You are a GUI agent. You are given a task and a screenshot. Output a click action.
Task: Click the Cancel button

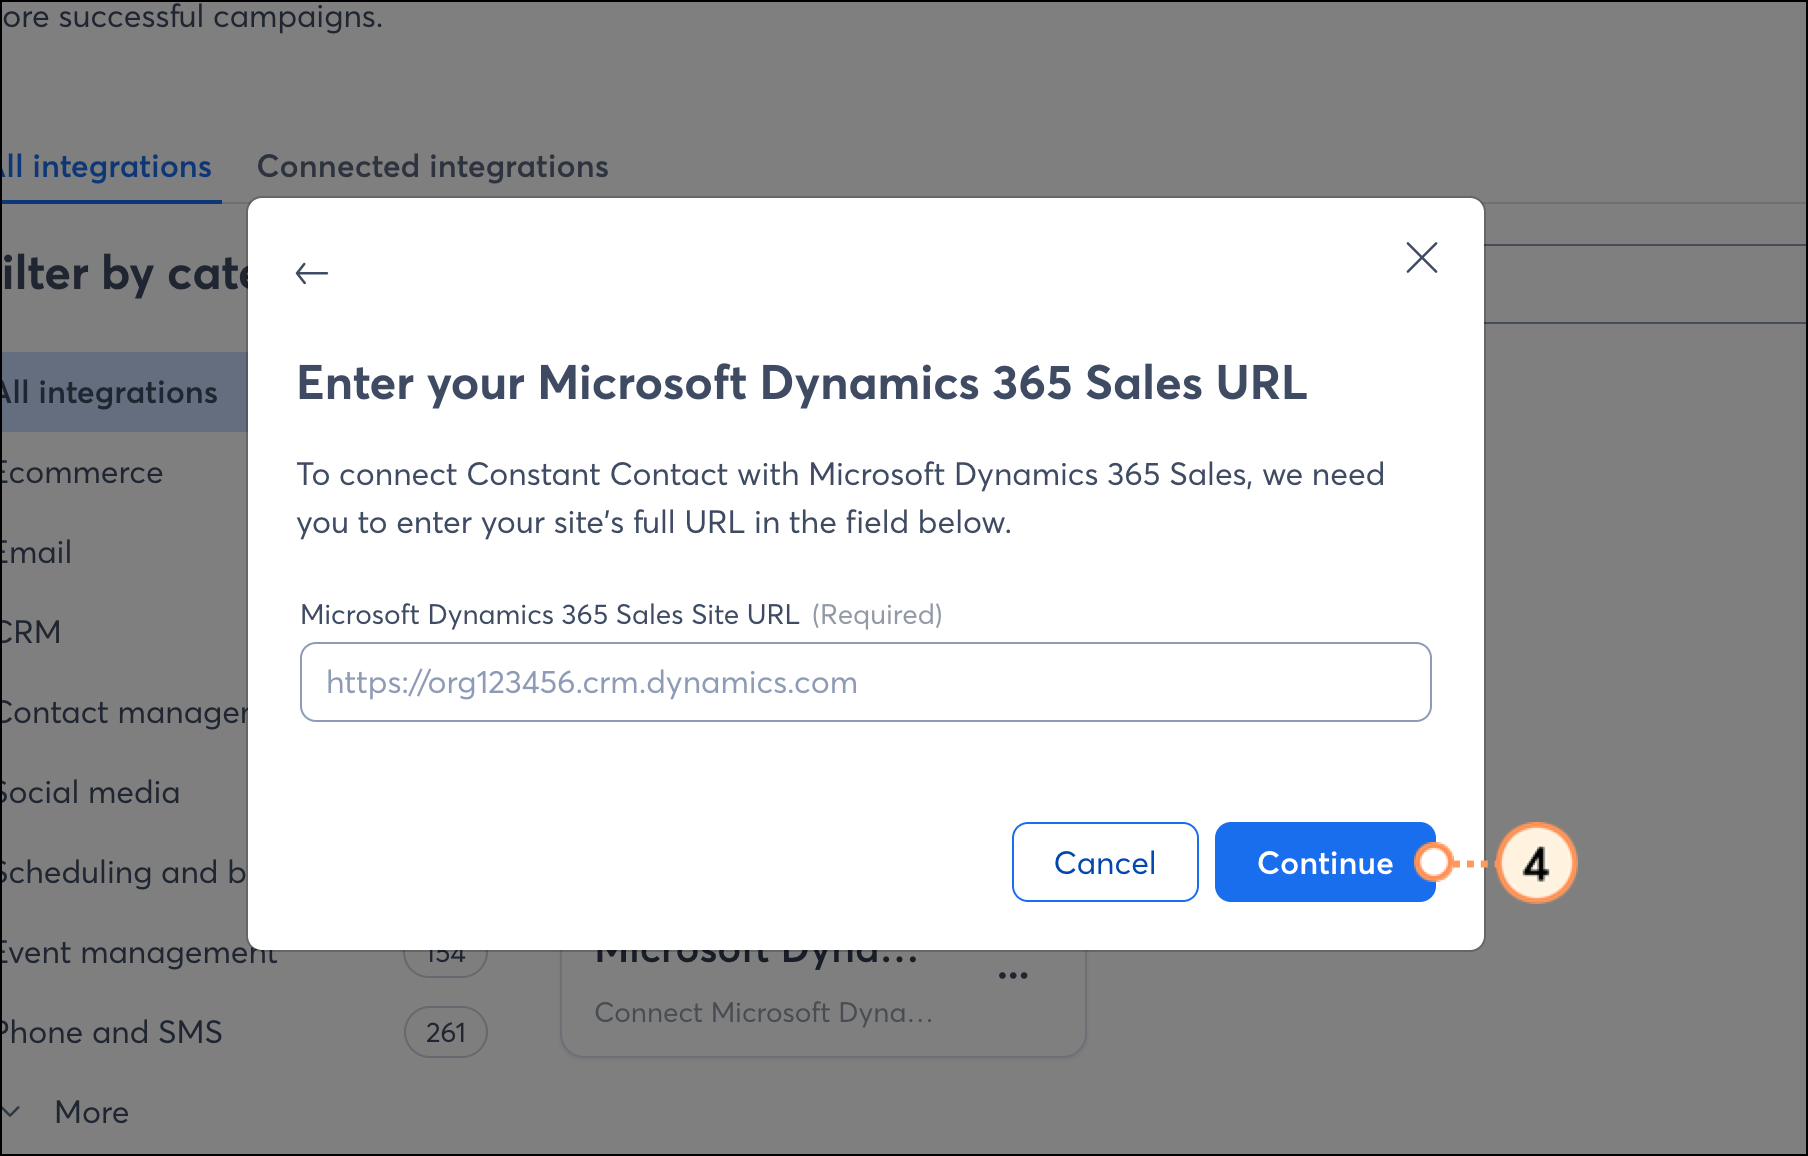pyautogui.click(x=1105, y=862)
